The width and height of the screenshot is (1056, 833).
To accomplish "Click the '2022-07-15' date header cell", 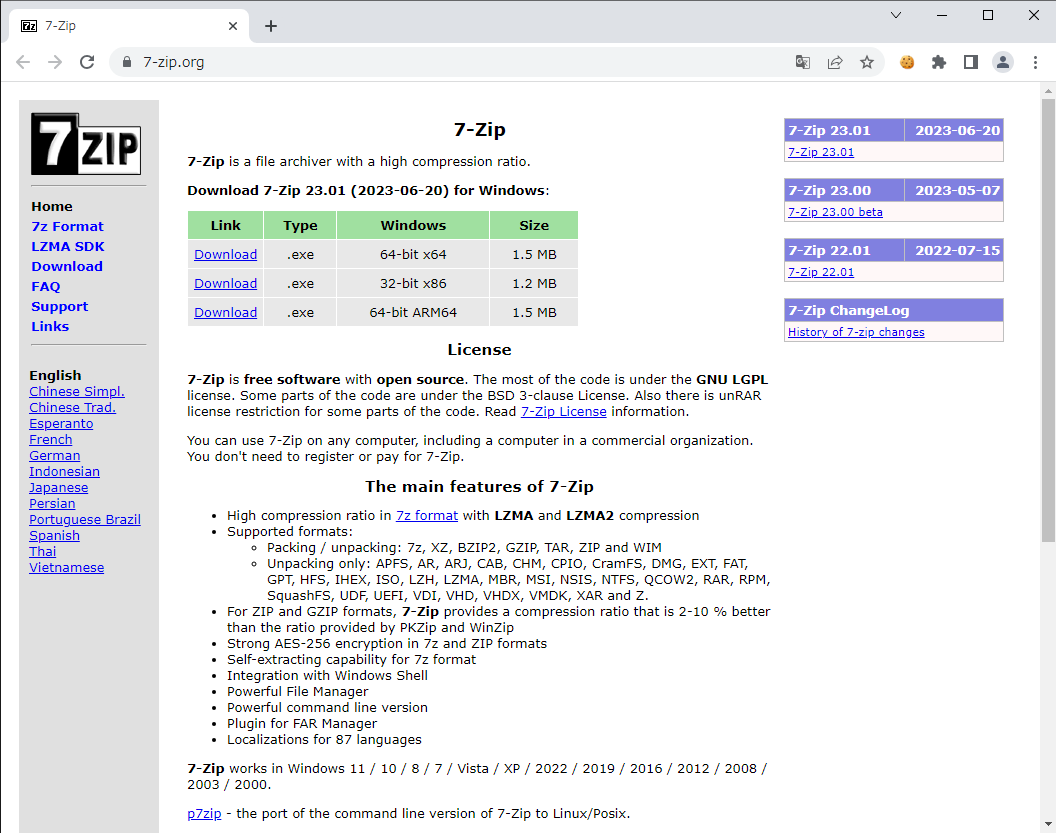I will tap(954, 251).
